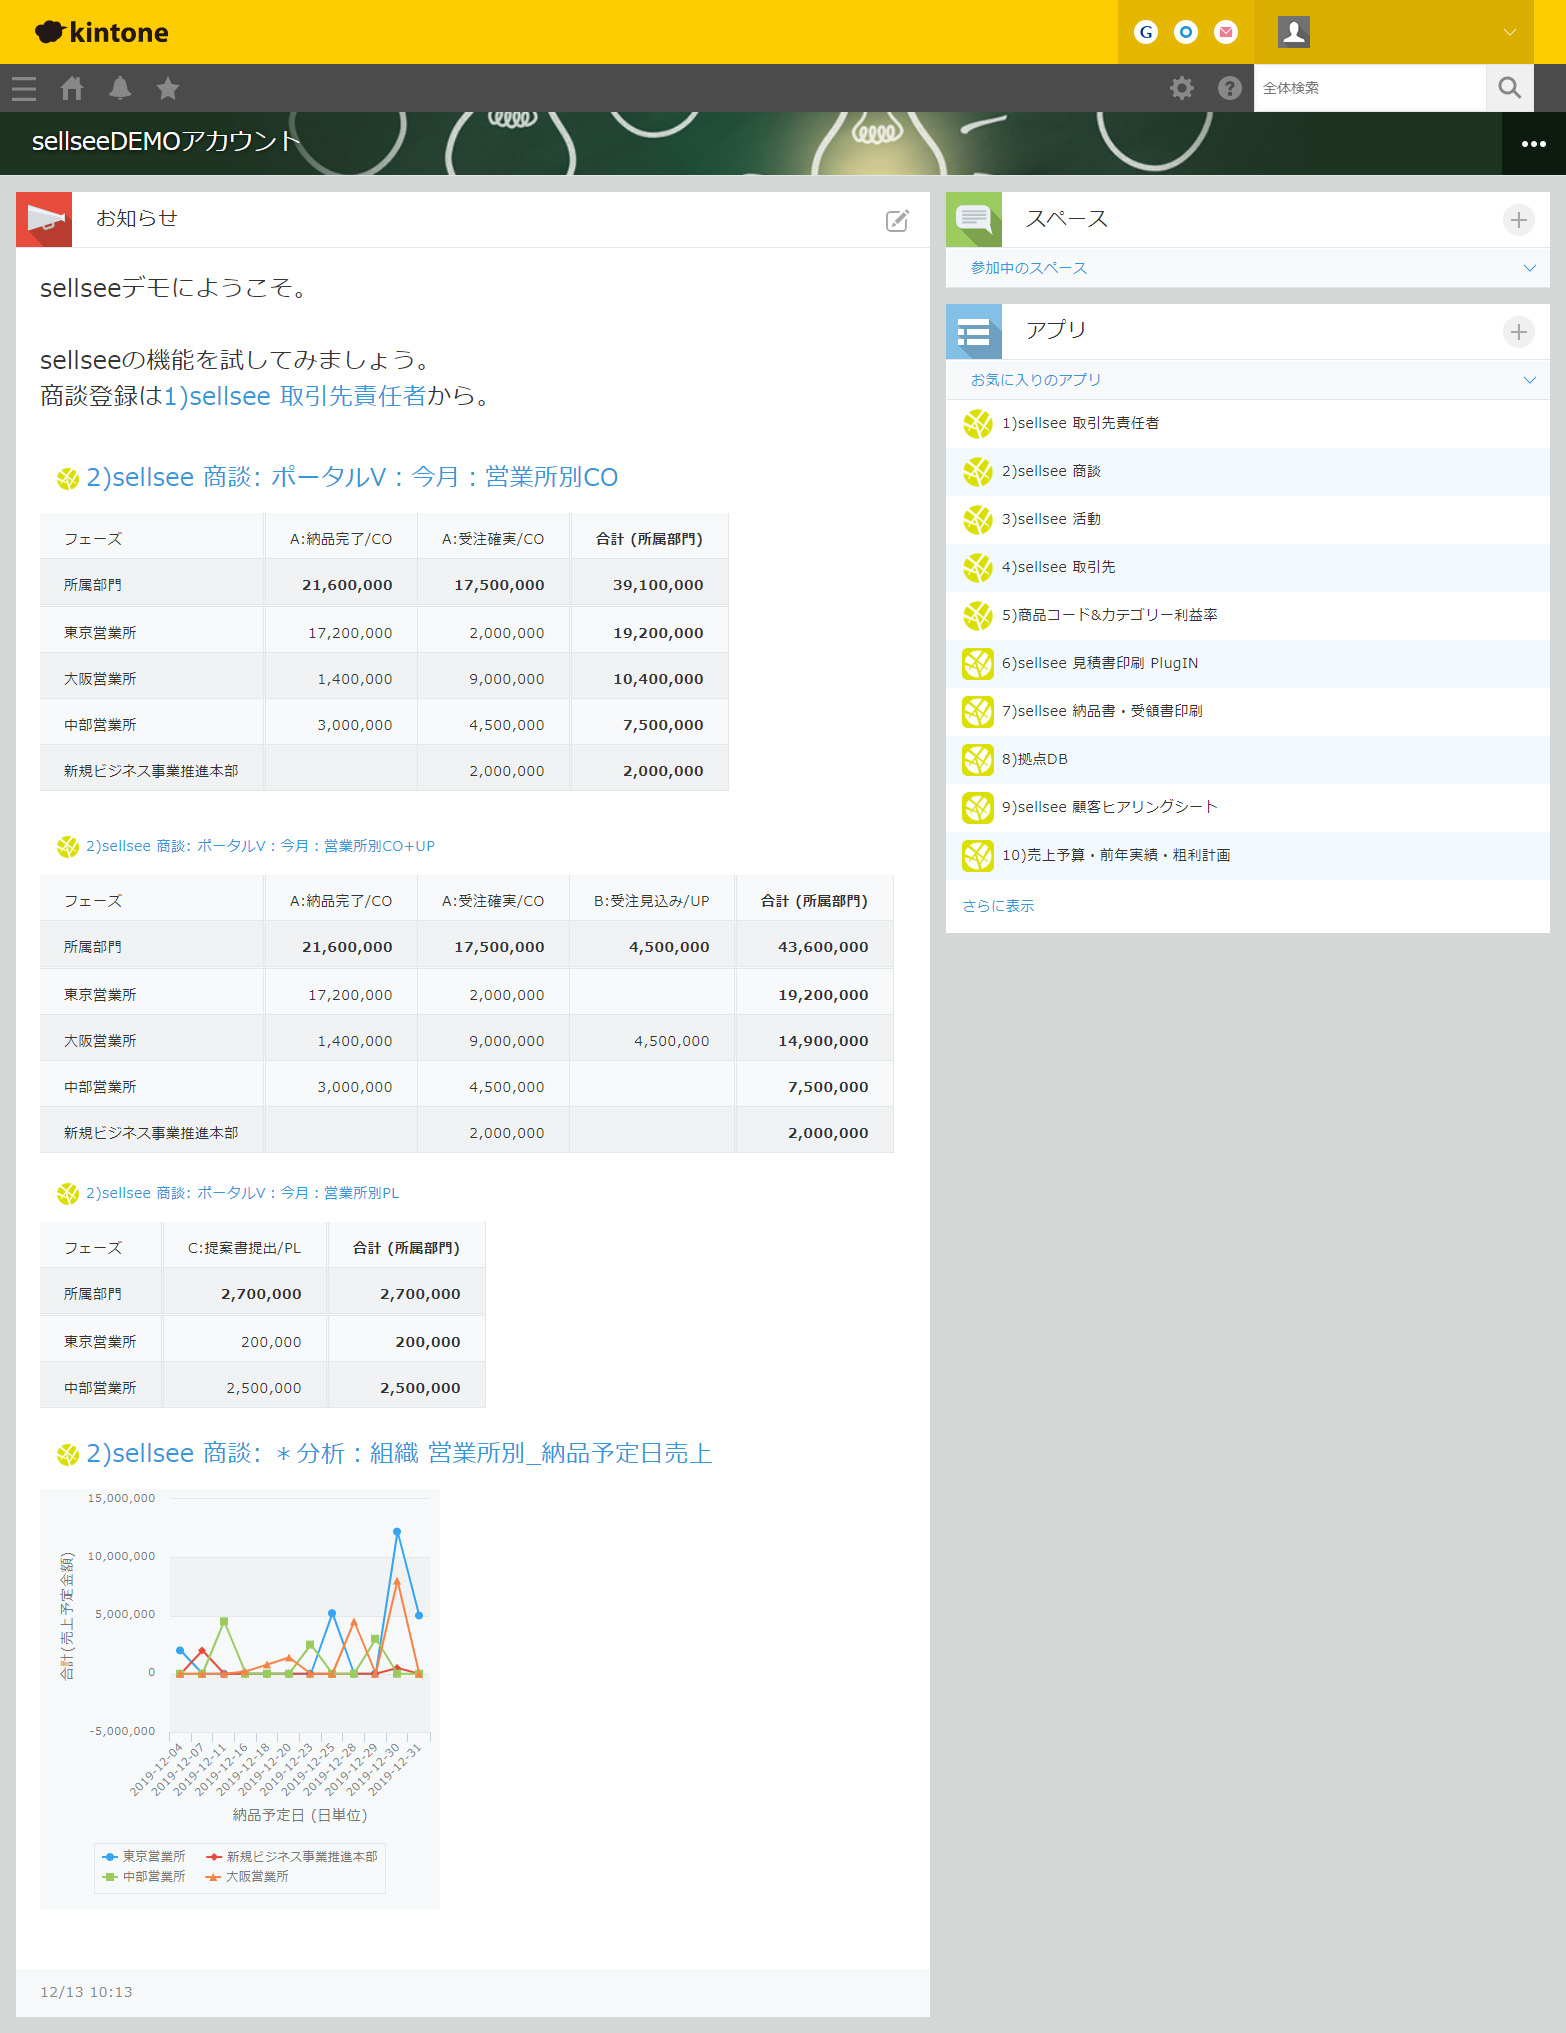Image resolution: width=1566 pixels, height=2033 pixels.
Task: Toggle 中部営業所 series in chart legend
Action: click(x=144, y=1877)
